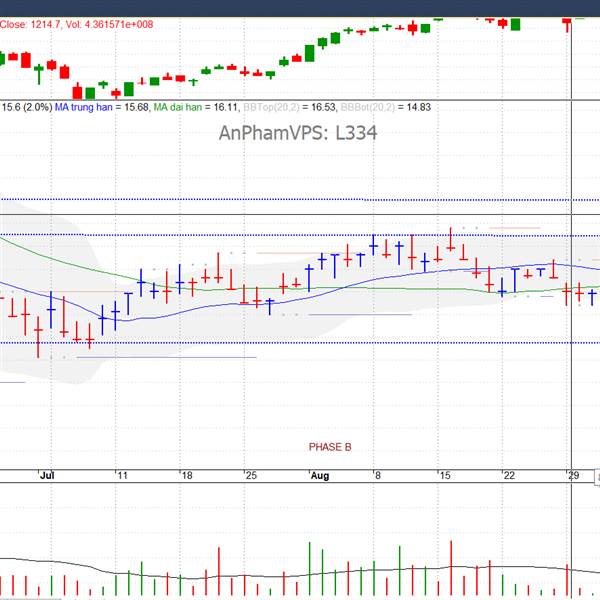Viewport: 600px width, 600px height.
Task: Click the 25 date axis label
Action: pyautogui.click(x=251, y=476)
